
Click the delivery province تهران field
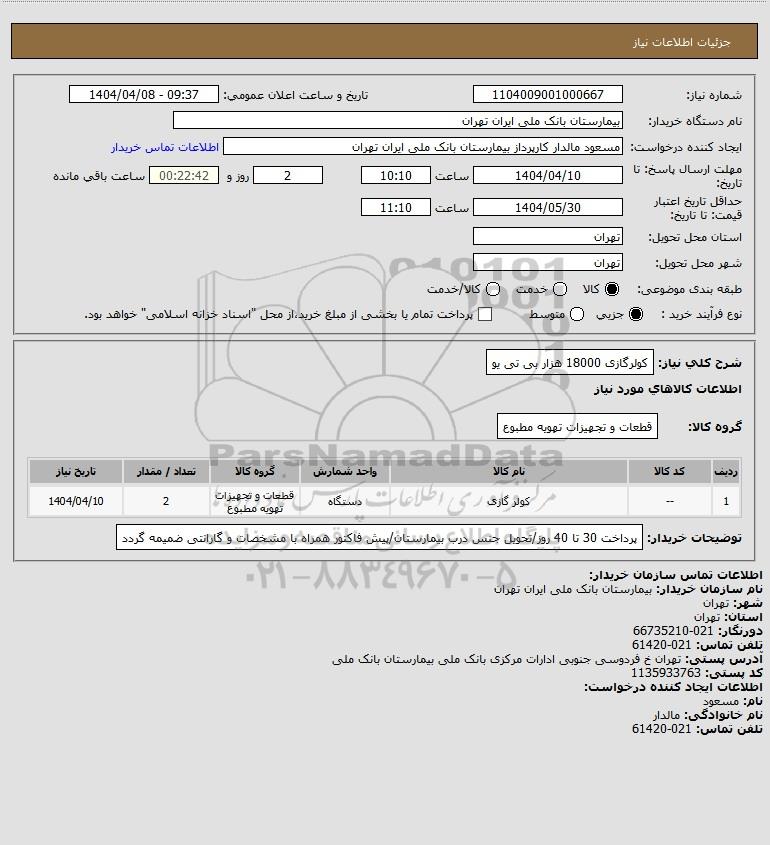point(547,236)
